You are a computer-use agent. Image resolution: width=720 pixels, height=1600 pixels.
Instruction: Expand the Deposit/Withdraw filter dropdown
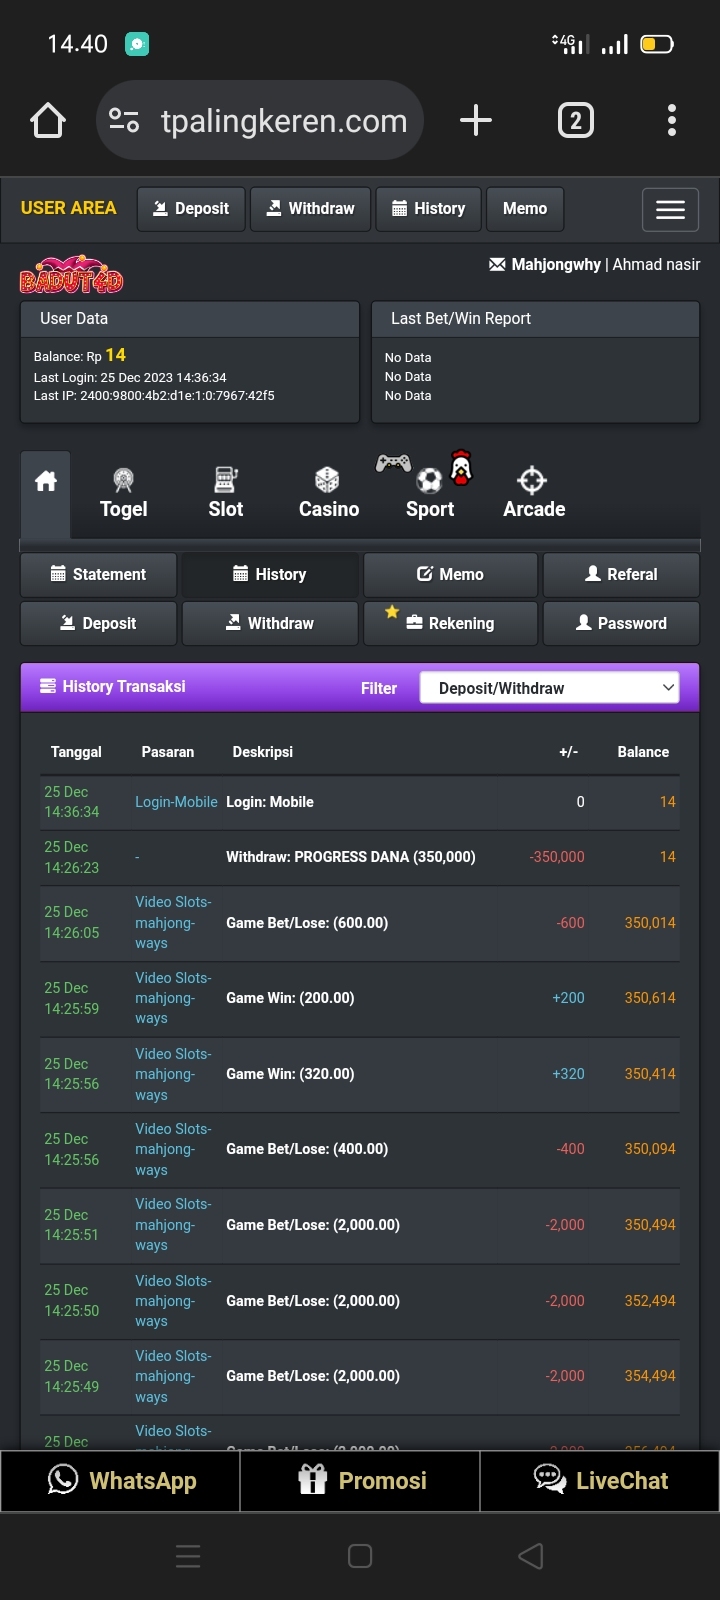(x=549, y=688)
